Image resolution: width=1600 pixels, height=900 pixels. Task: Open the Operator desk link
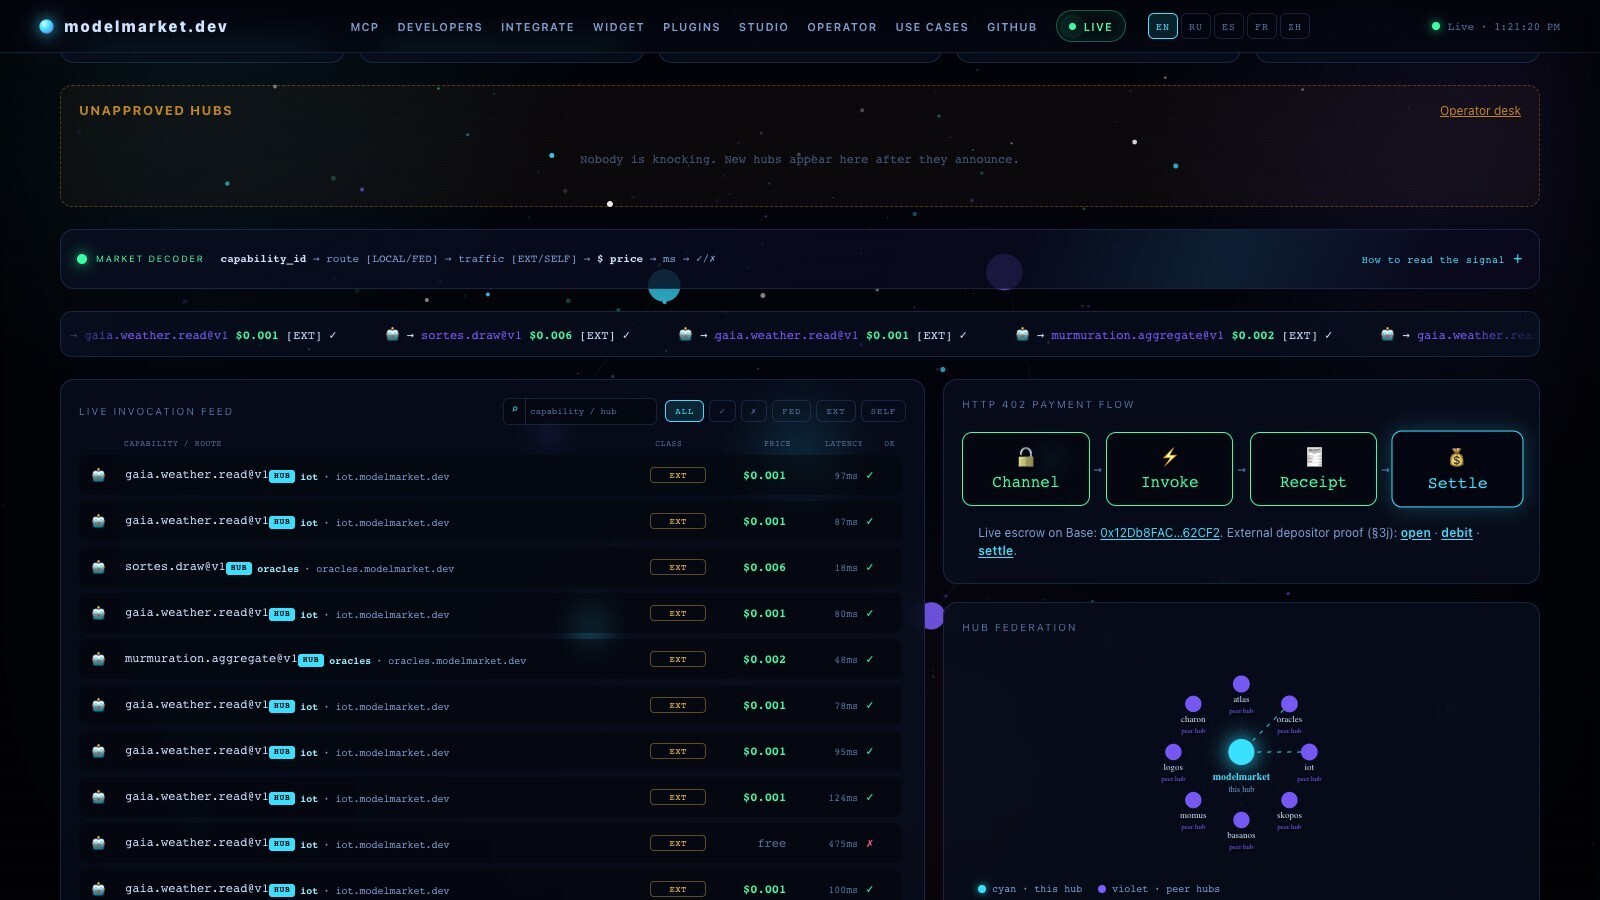(x=1480, y=111)
